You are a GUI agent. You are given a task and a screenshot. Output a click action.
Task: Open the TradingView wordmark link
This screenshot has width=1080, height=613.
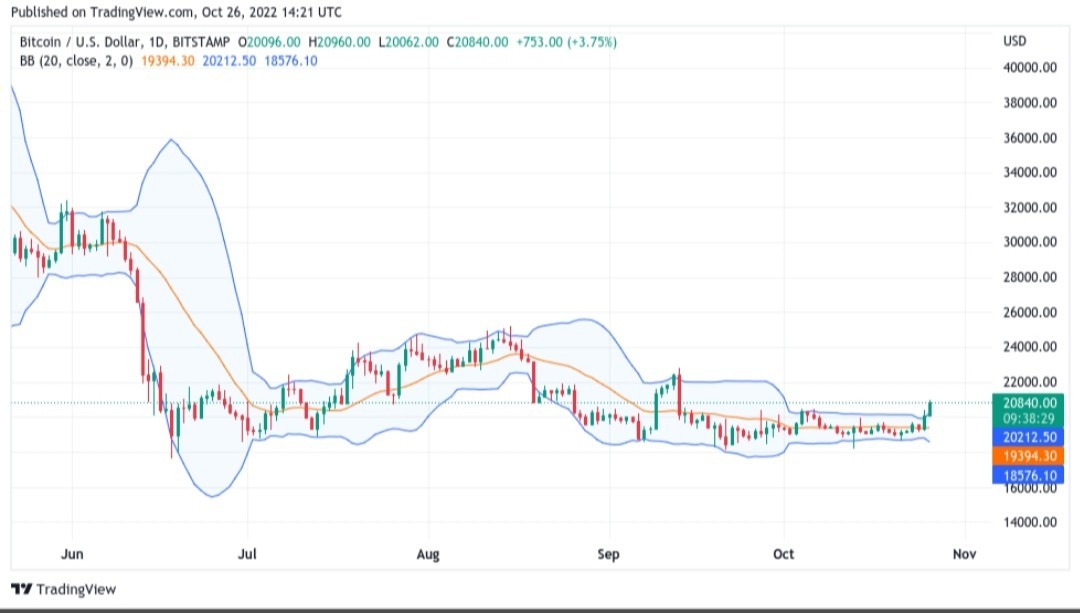coord(76,589)
